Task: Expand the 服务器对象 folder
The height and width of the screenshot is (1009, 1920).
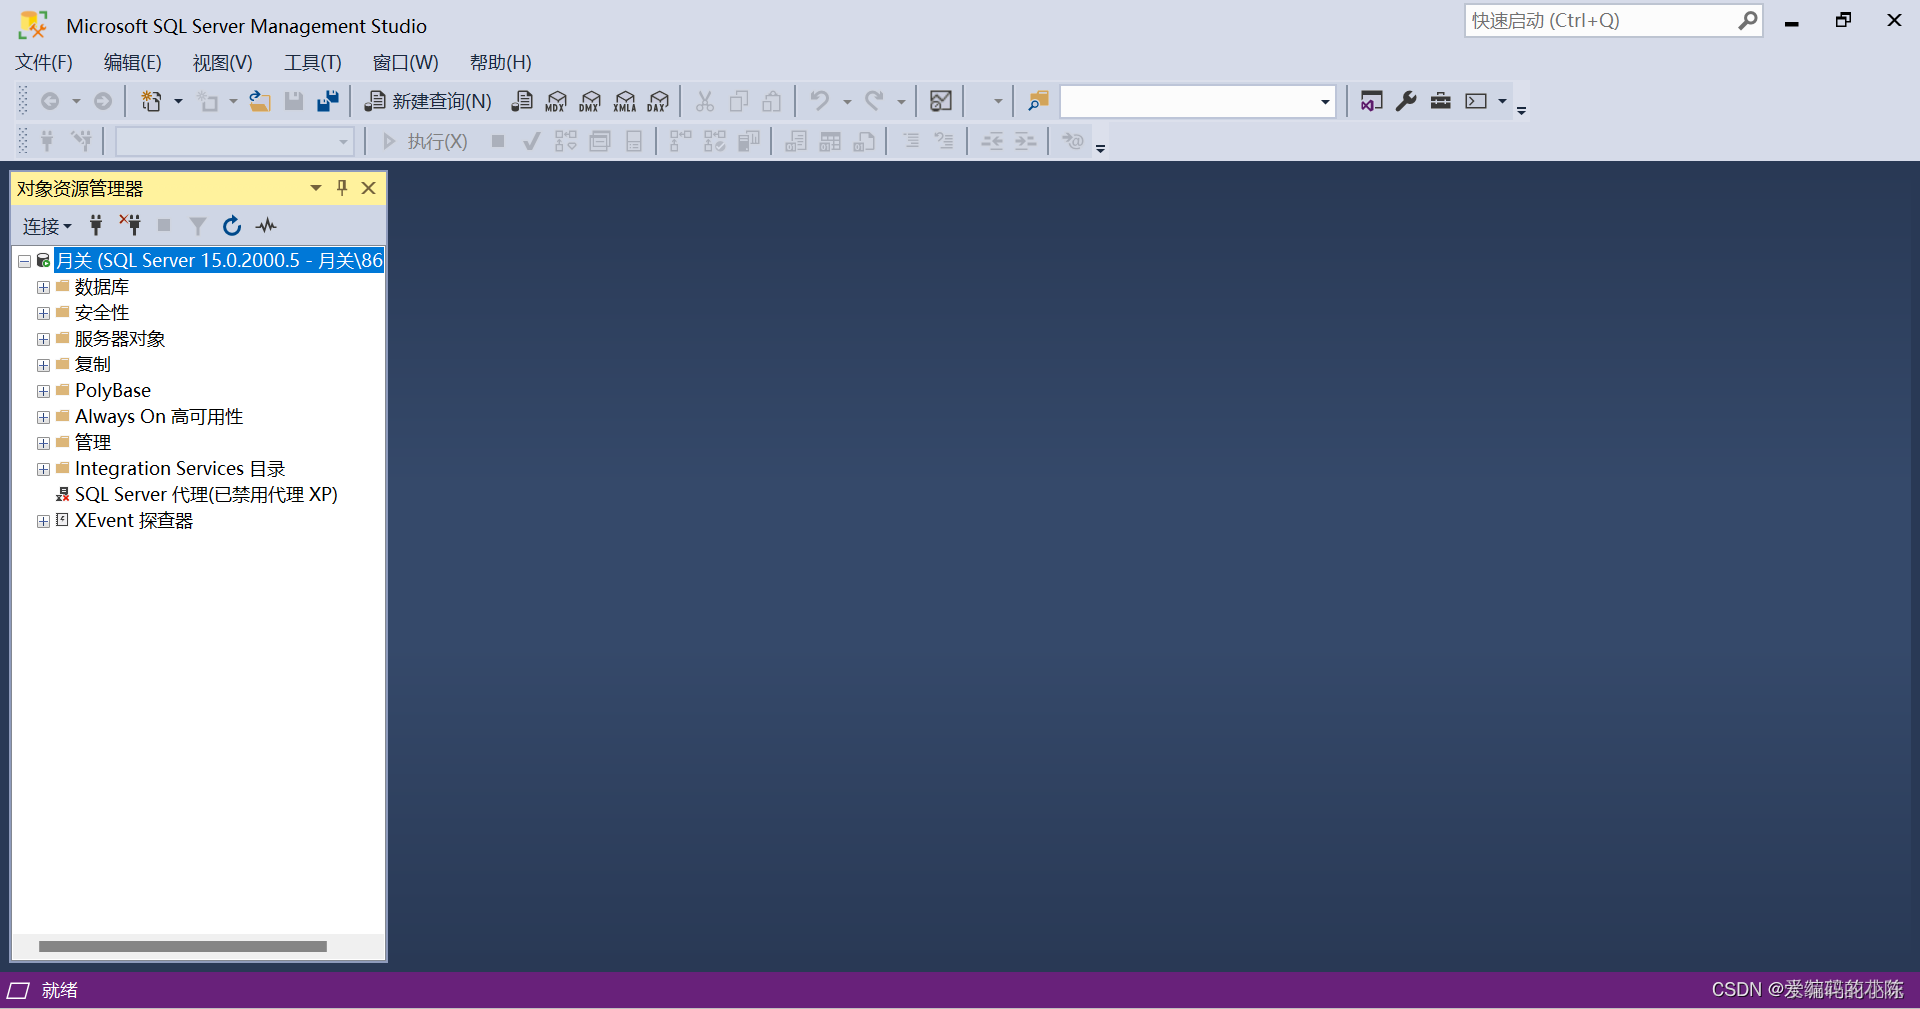Action: (x=43, y=339)
